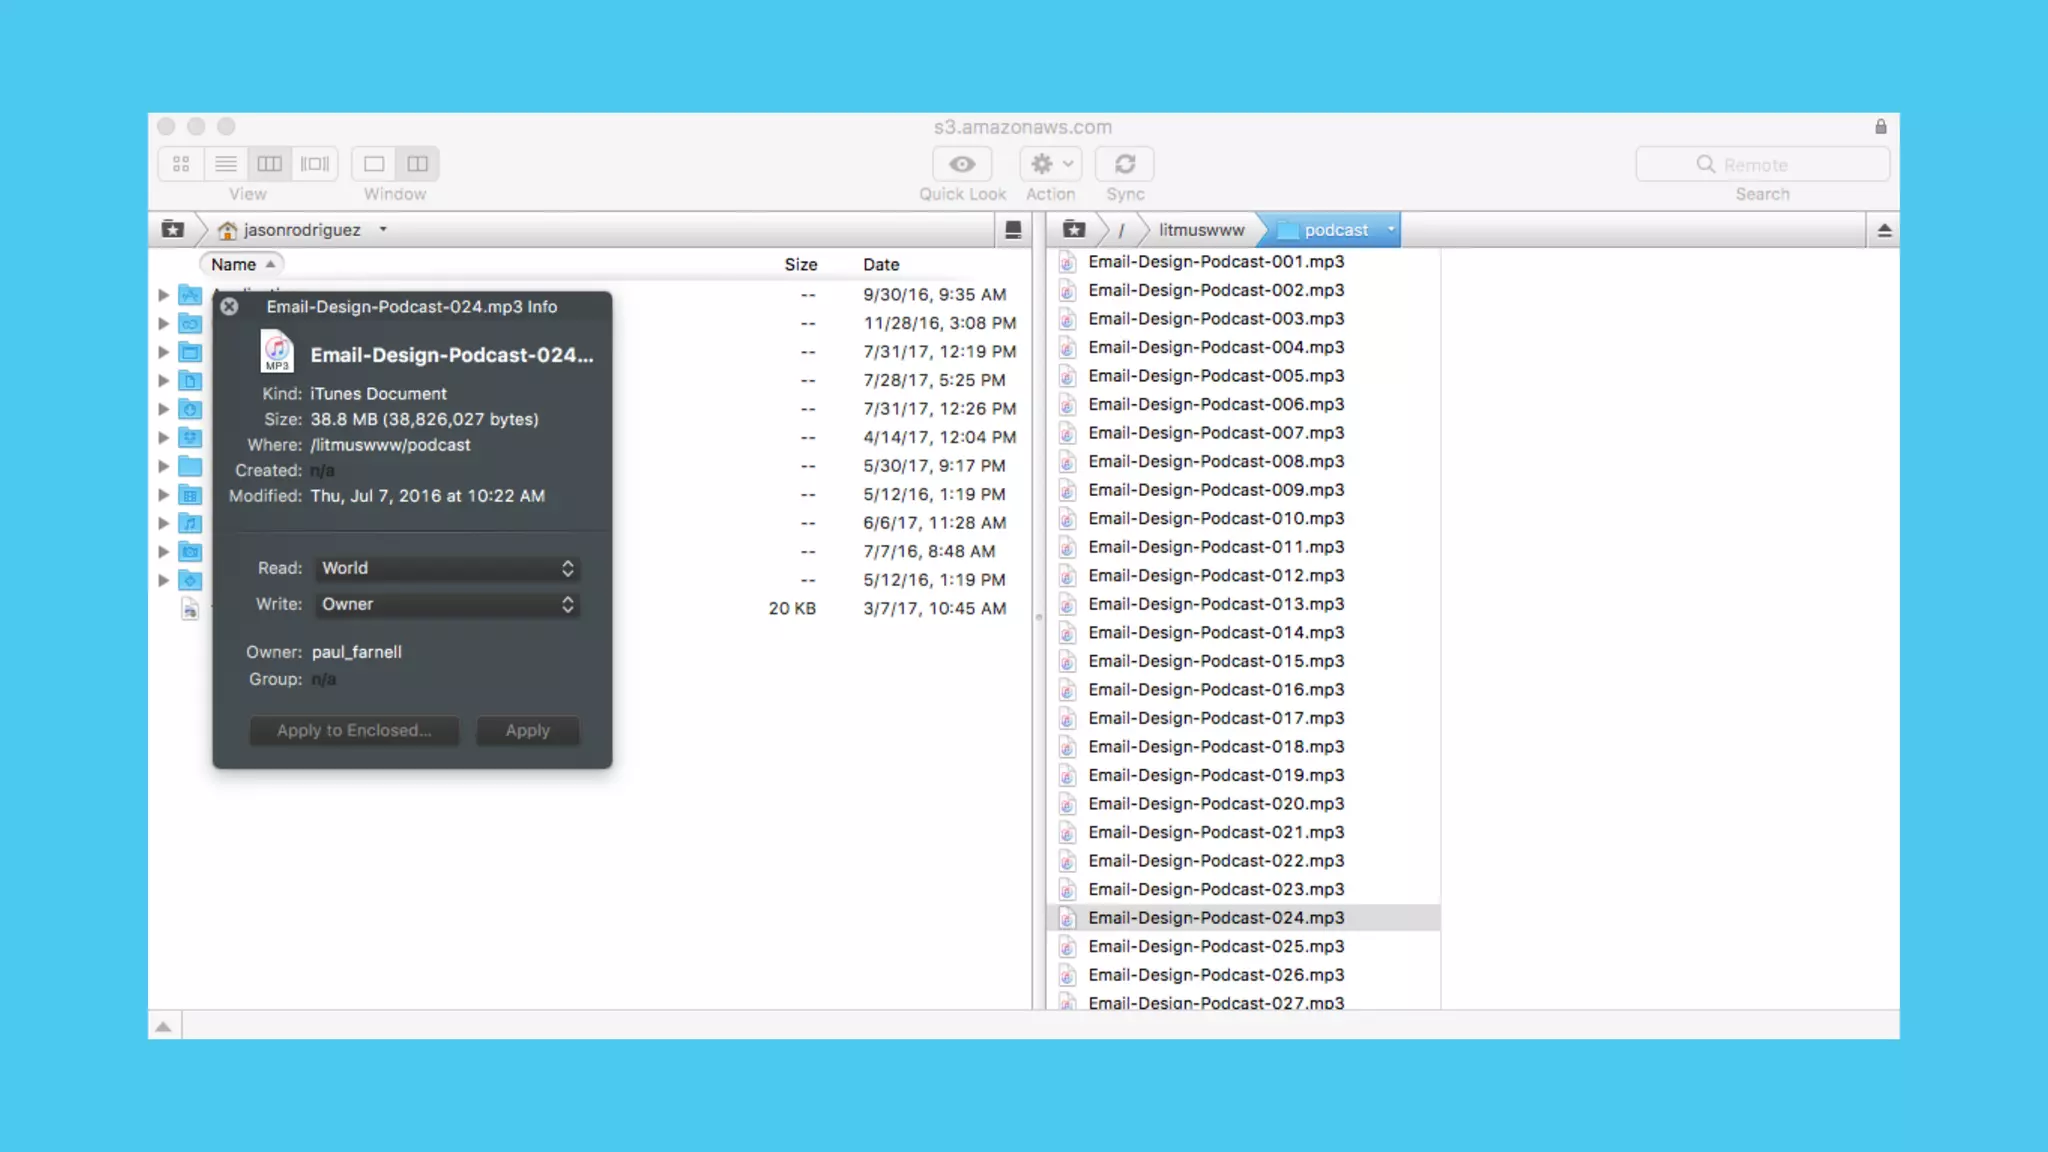This screenshot has height=1152, width=2048.
Task: Click the Apply button
Action: click(527, 730)
